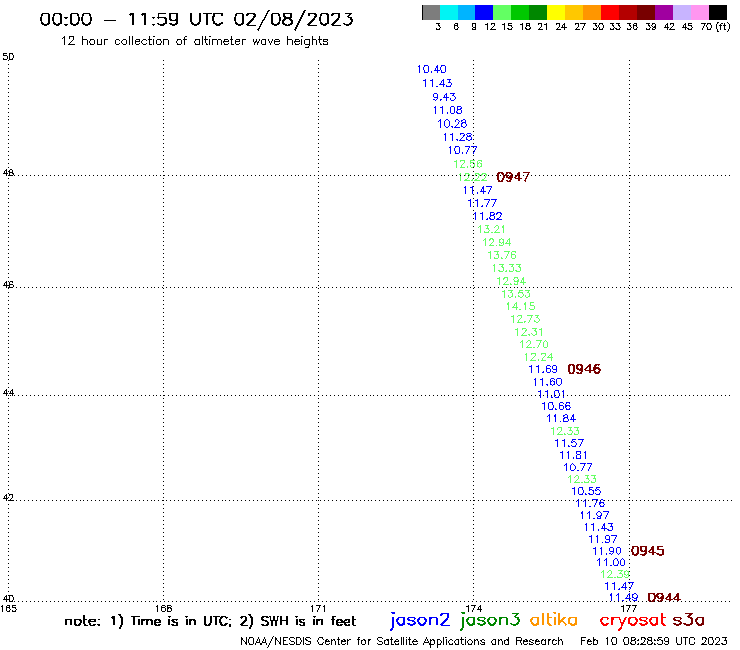The height and width of the screenshot is (650, 740).
Task: Click the 11.00 wave height value
Action: [x=611, y=563]
